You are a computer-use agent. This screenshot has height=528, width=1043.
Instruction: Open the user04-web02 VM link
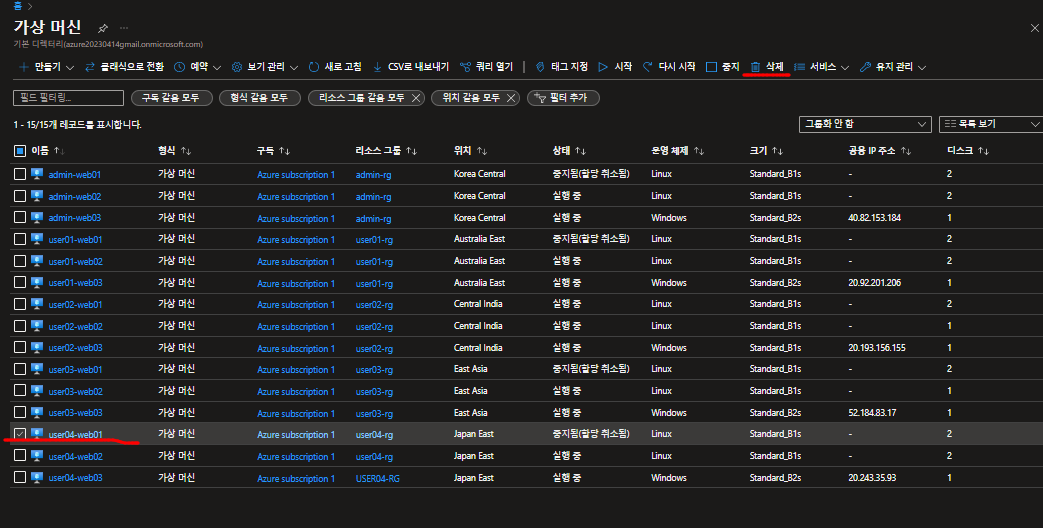(x=75, y=456)
